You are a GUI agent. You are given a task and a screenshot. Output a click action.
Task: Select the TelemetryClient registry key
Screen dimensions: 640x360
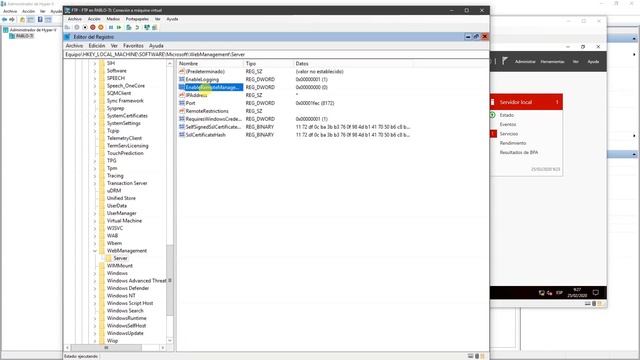124,138
